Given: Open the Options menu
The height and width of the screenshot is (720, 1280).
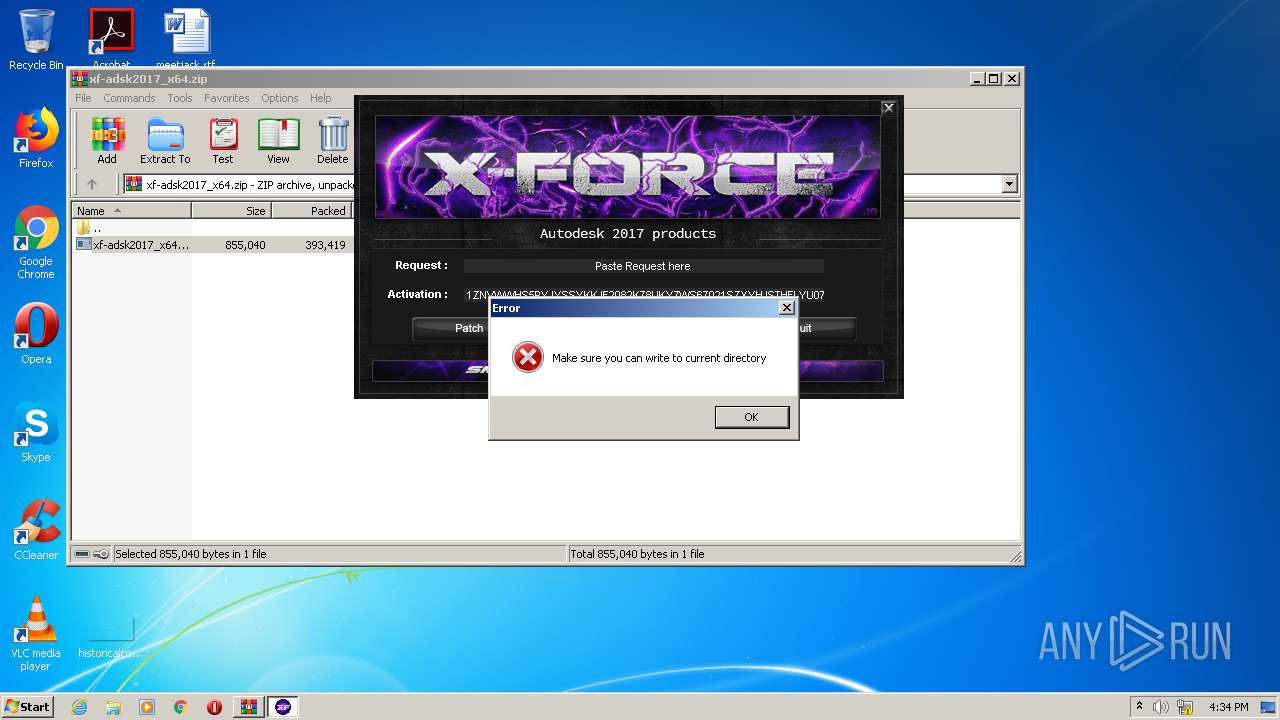Looking at the screenshot, I should 280,98.
